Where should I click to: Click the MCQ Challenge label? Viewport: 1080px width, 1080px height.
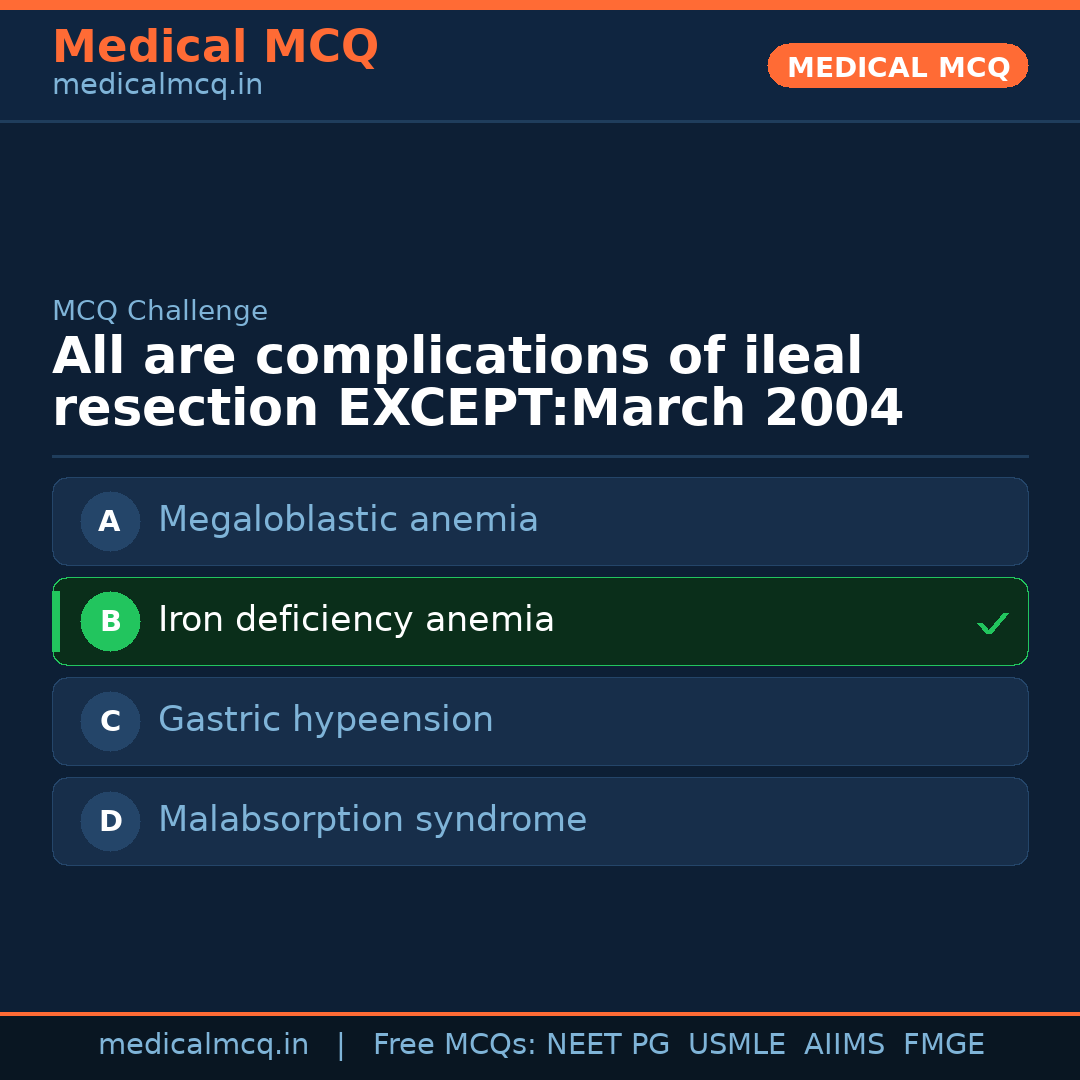tap(160, 311)
